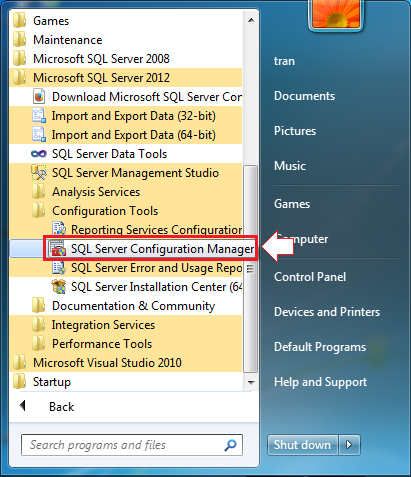The width and height of the screenshot is (411, 477).
Task: Click Back to return to main menu
Action: pos(62,407)
